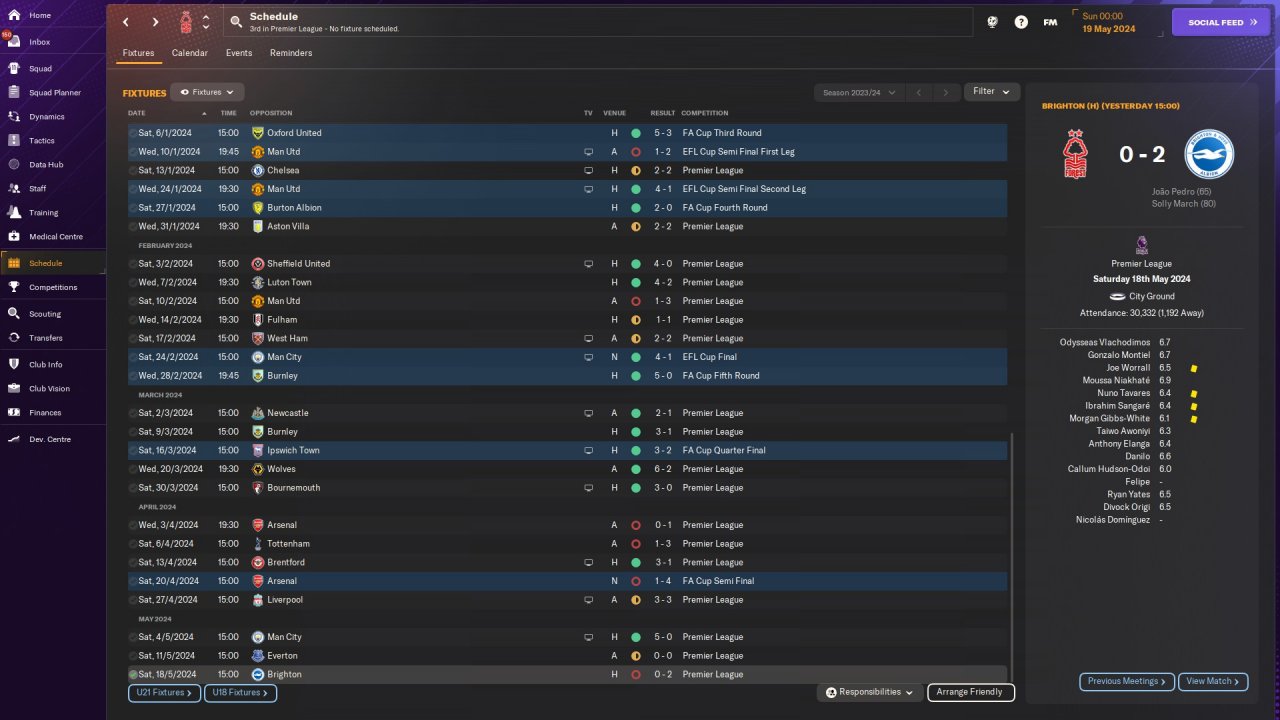Switch to the Events tab
Viewport: 1280px width, 720px height.
239,53
